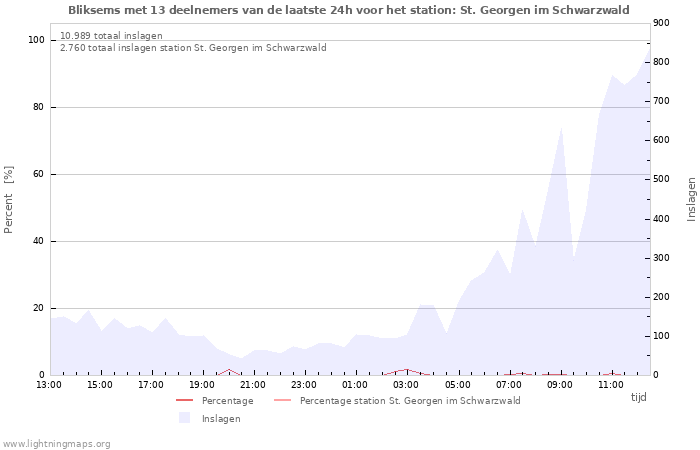
Task: Click the 2.760 totaal inslagen station line
Action: click(193, 48)
